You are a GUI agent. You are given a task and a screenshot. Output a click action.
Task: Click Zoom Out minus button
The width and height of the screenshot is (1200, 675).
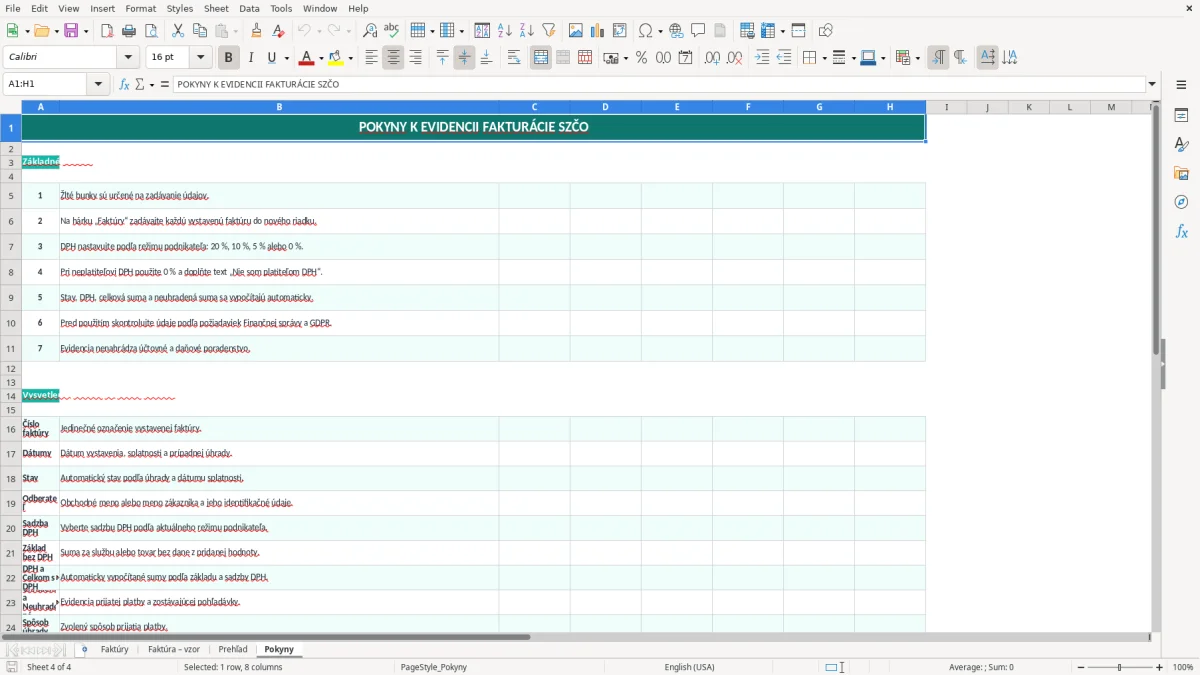pyautogui.click(x=1081, y=667)
